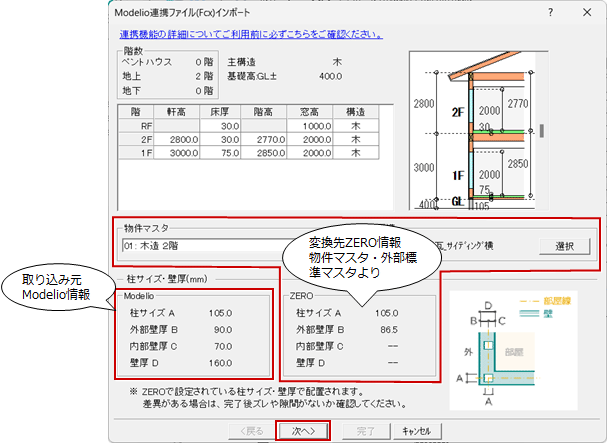Click the 床厚 column header

pyautogui.click(x=220, y=112)
